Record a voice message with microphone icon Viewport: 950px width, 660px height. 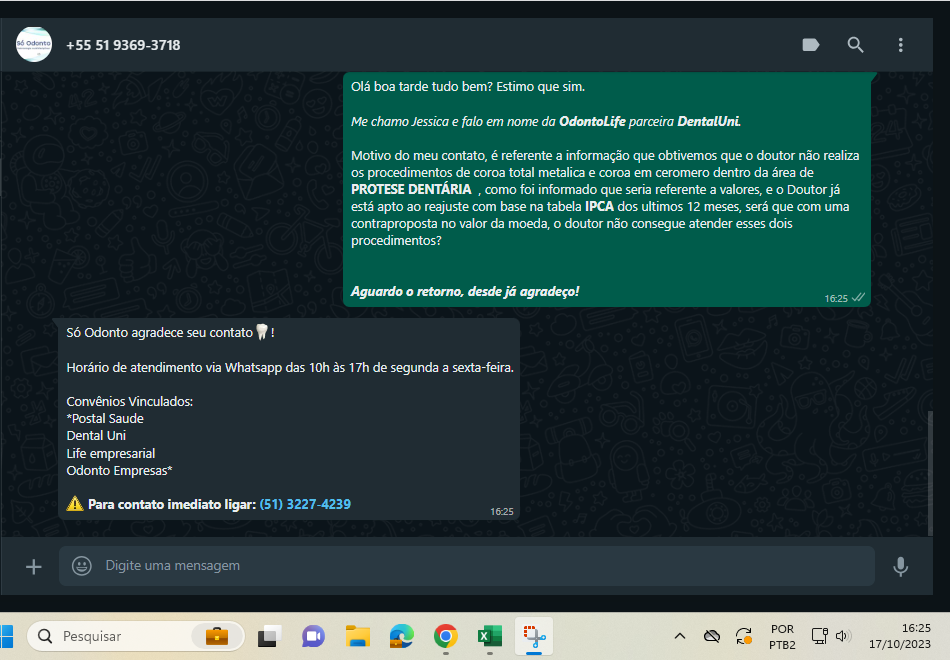900,567
